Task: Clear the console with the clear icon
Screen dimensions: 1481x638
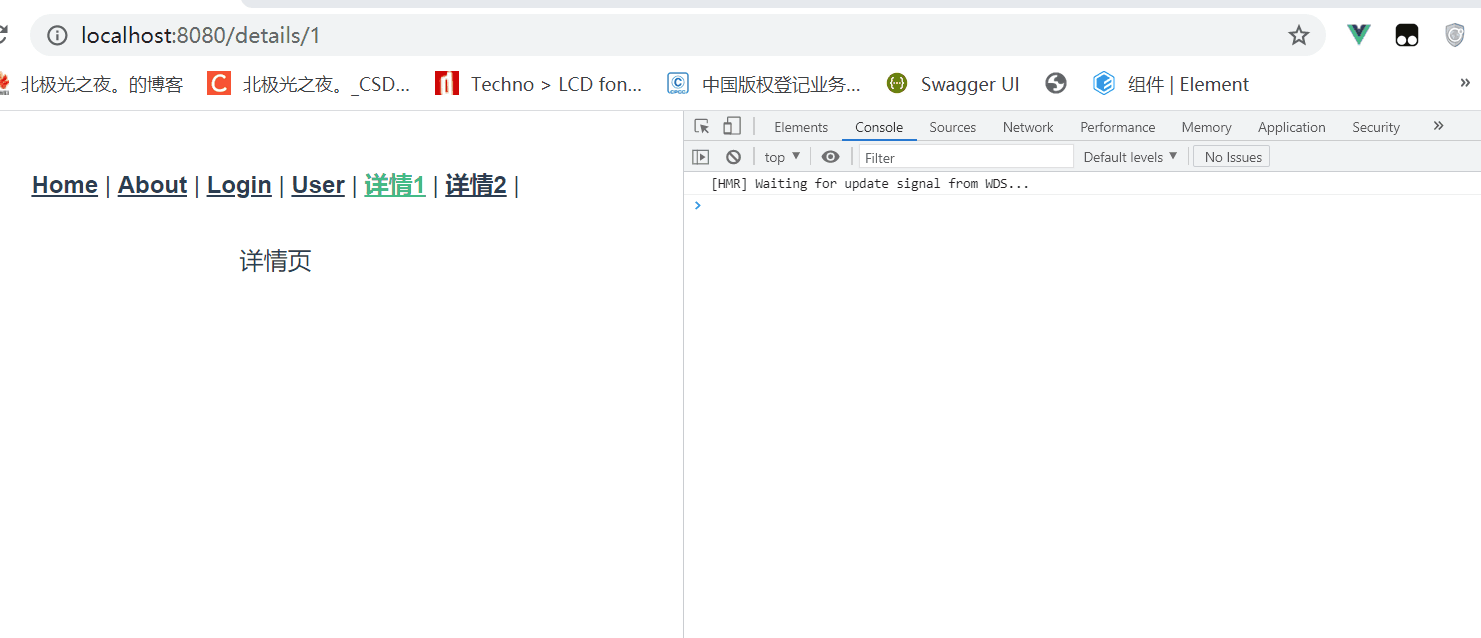Action: (x=734, y=156)
